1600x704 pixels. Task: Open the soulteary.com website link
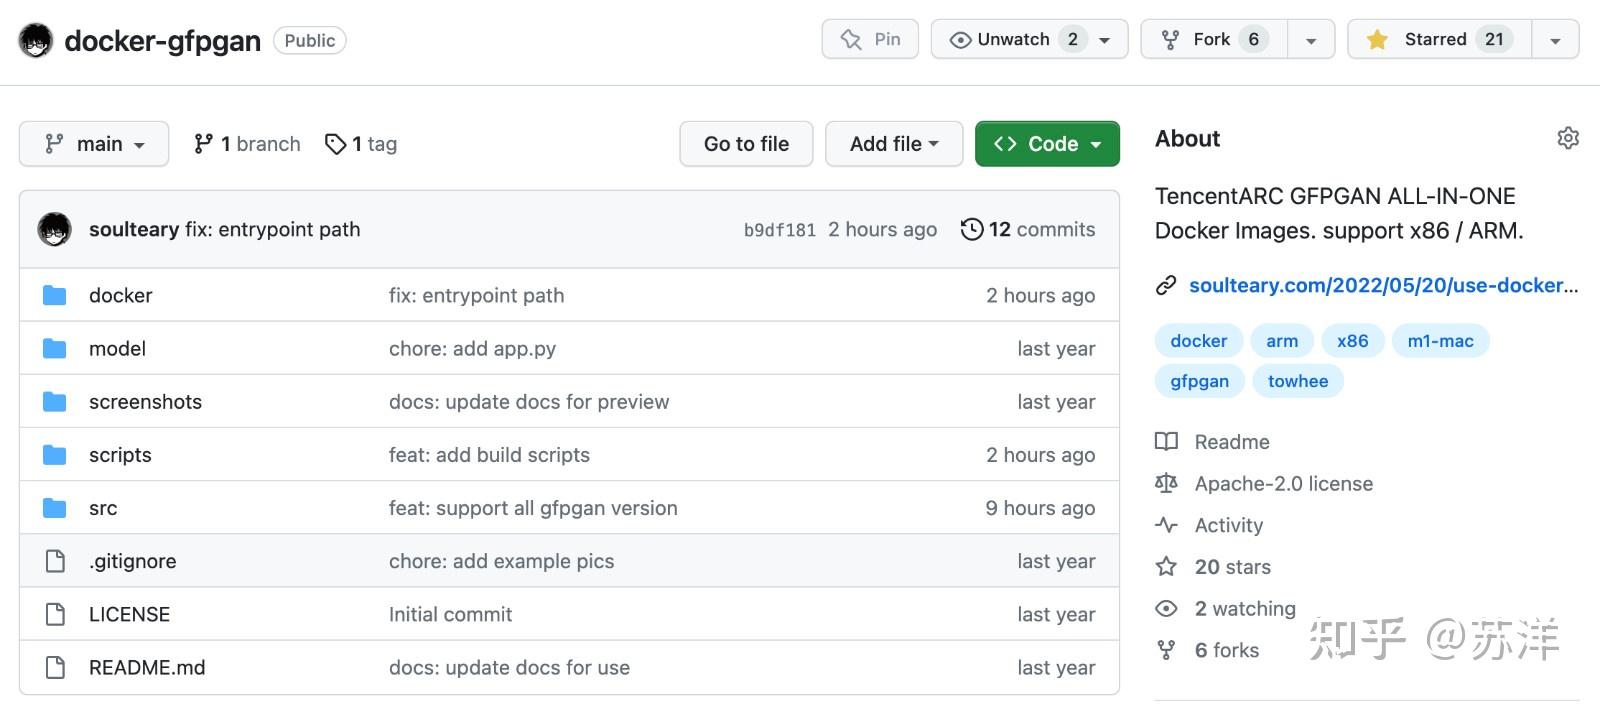click(x=1382, y=285)
